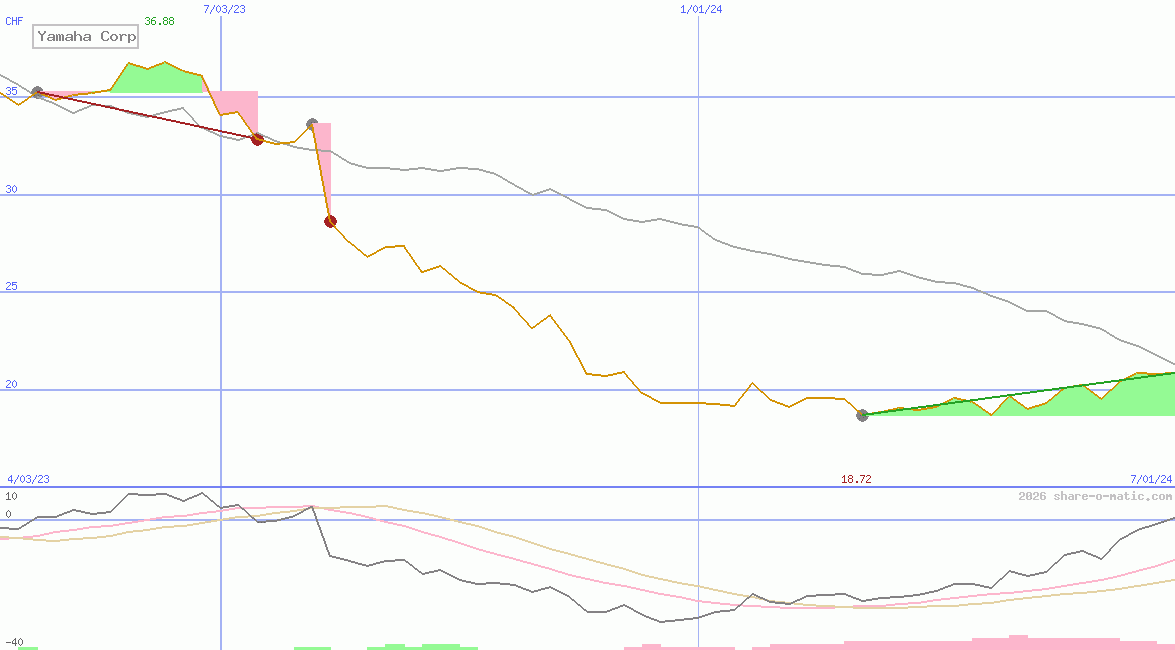Click the -40 oscillator axis label
The image size is (1175, 650).
coord(14,642)
